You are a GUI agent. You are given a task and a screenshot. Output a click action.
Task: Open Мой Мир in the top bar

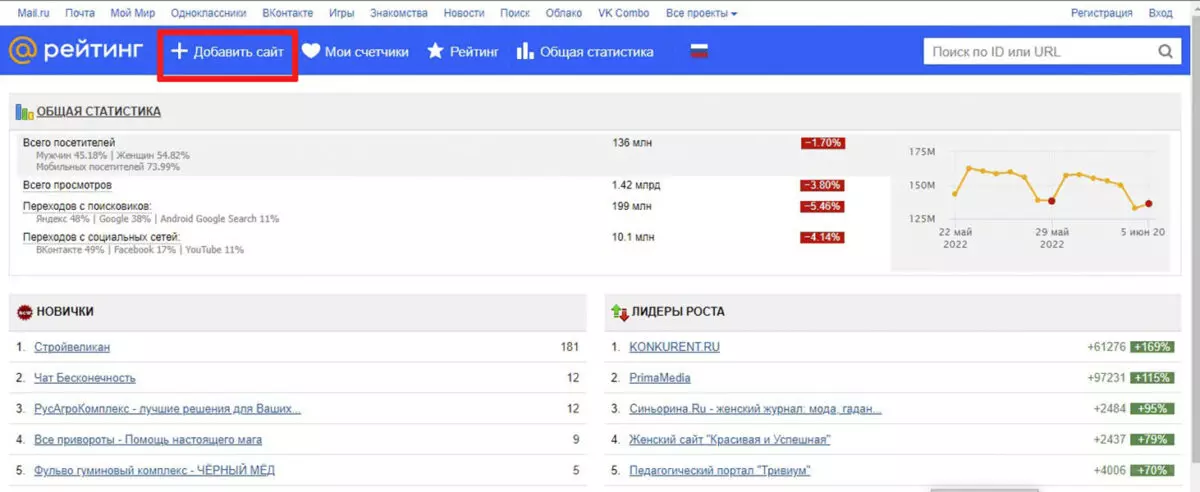pyautogui.click(x=133, y=13)
